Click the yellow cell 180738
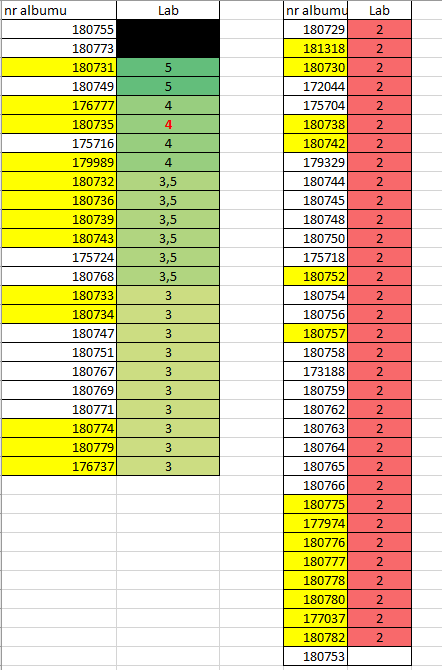 316,124
